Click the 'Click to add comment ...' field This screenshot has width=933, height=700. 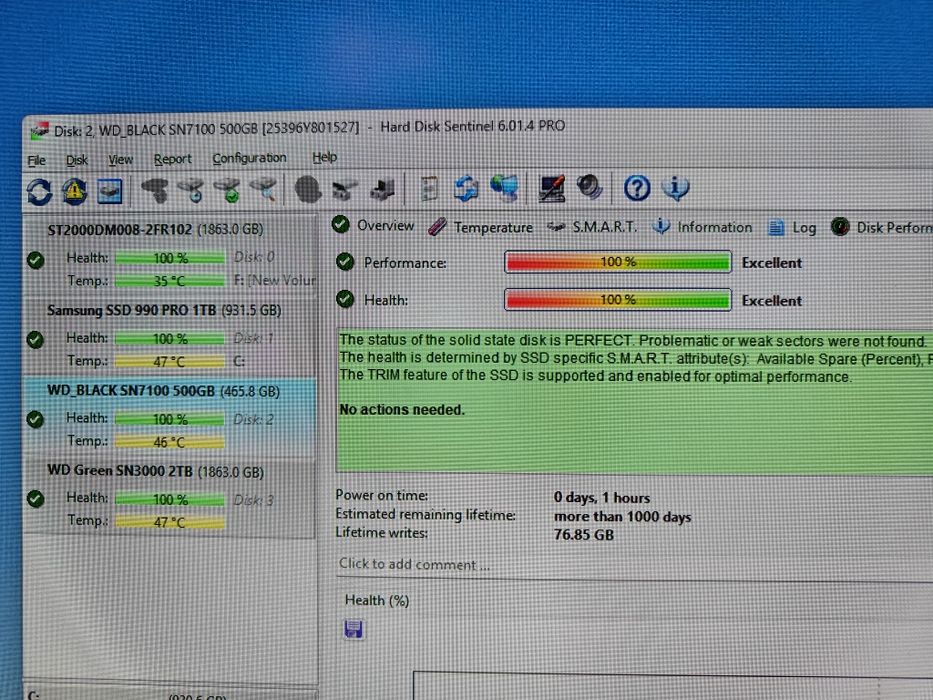[x=634, y=564]
